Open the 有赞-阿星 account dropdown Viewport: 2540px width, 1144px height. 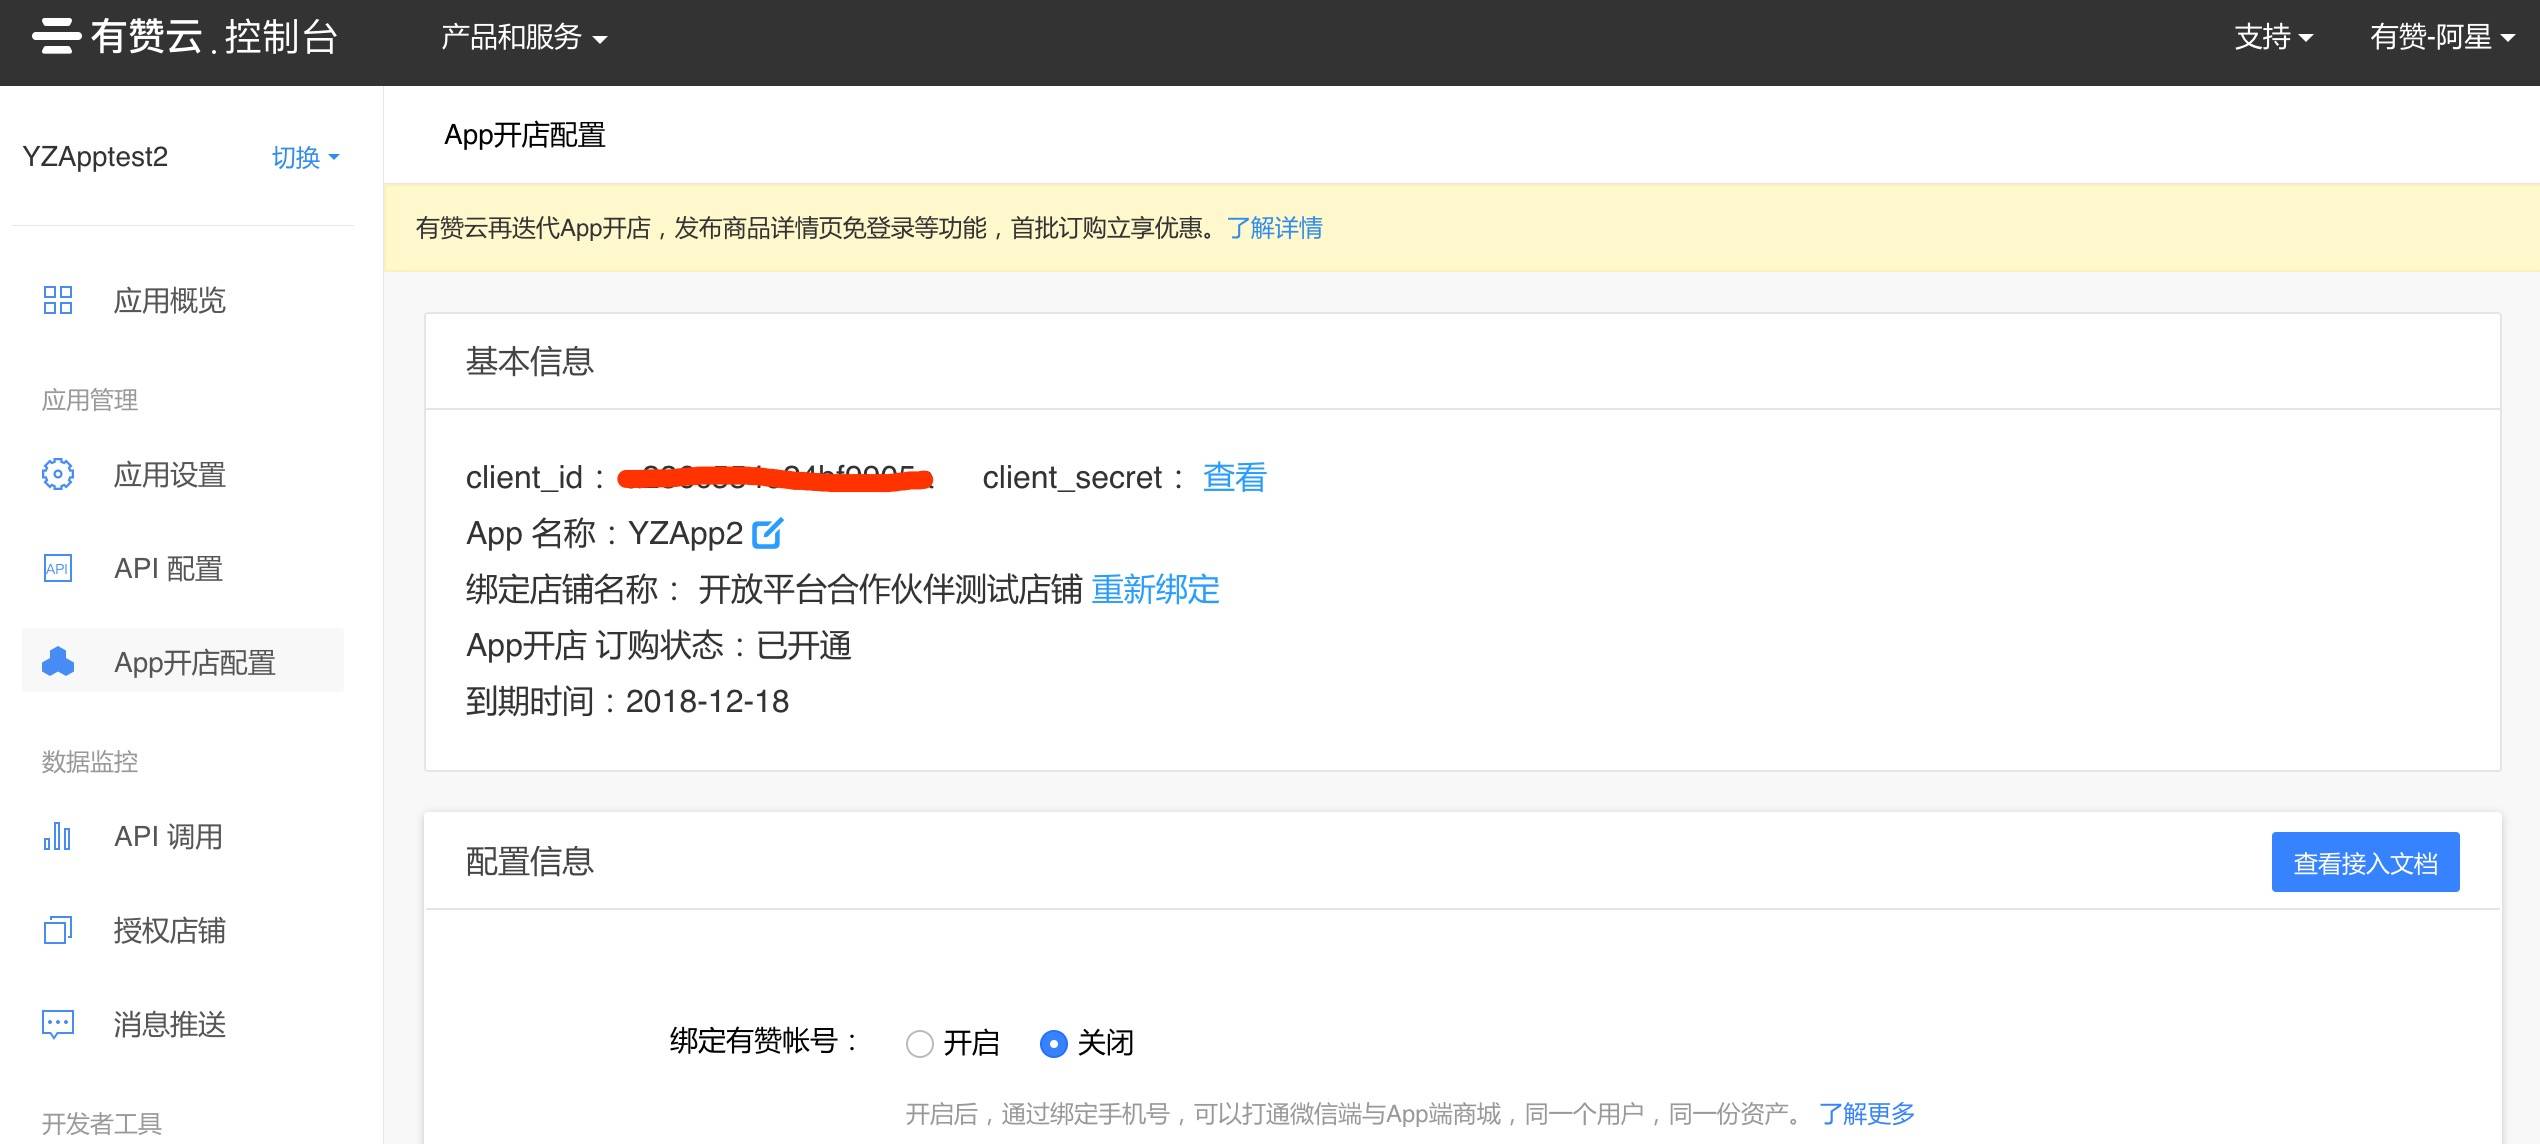[2441, 38]
